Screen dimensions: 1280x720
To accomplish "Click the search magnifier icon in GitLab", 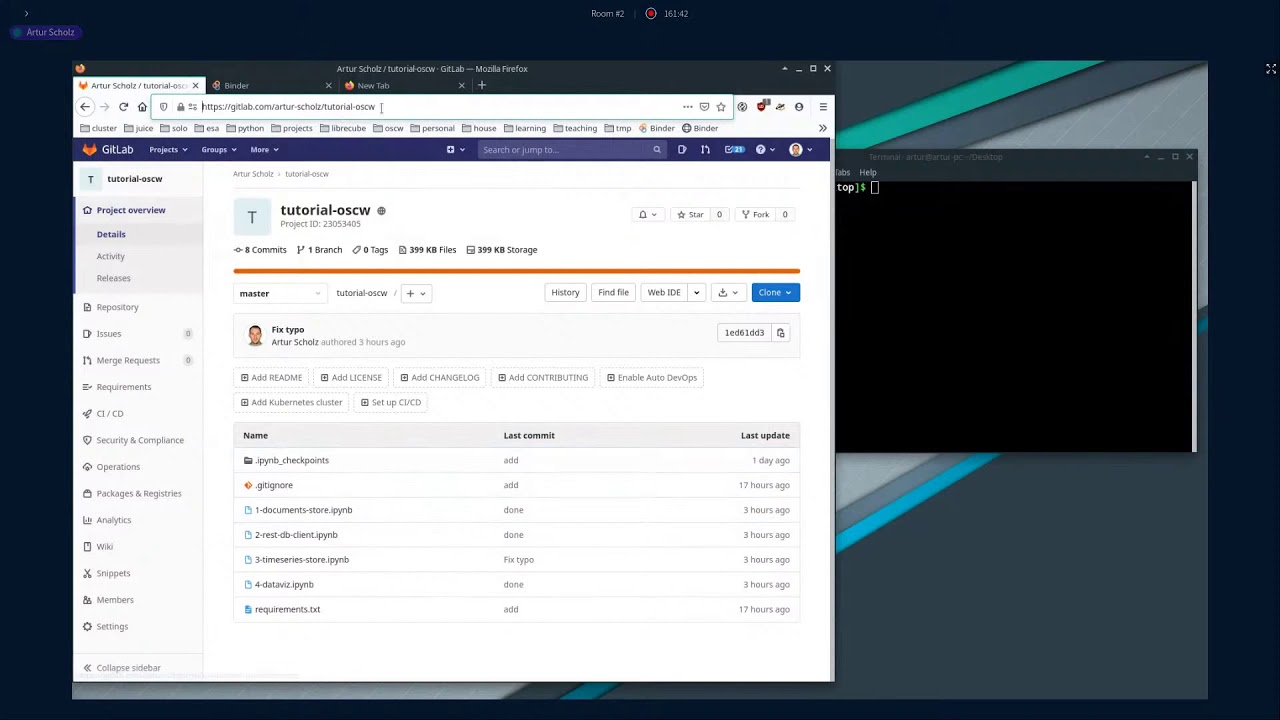I will pos(657,150).
